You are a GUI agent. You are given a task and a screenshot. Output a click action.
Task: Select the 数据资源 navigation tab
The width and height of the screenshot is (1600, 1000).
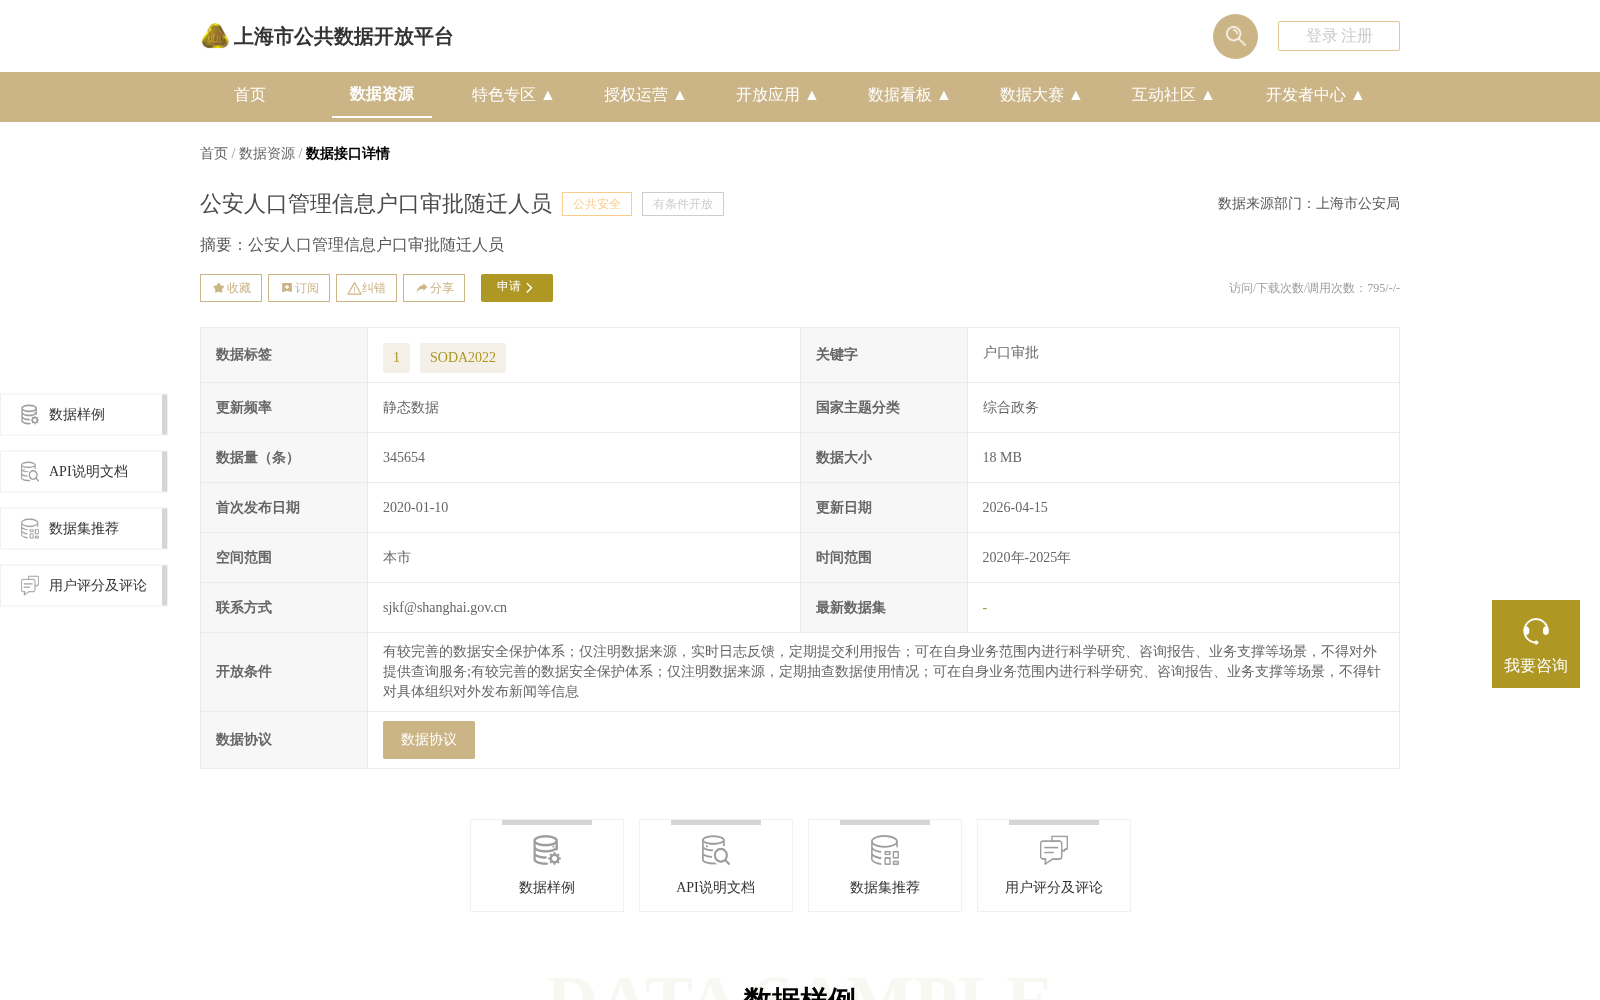pyautogui.click(x=382, y=94)
